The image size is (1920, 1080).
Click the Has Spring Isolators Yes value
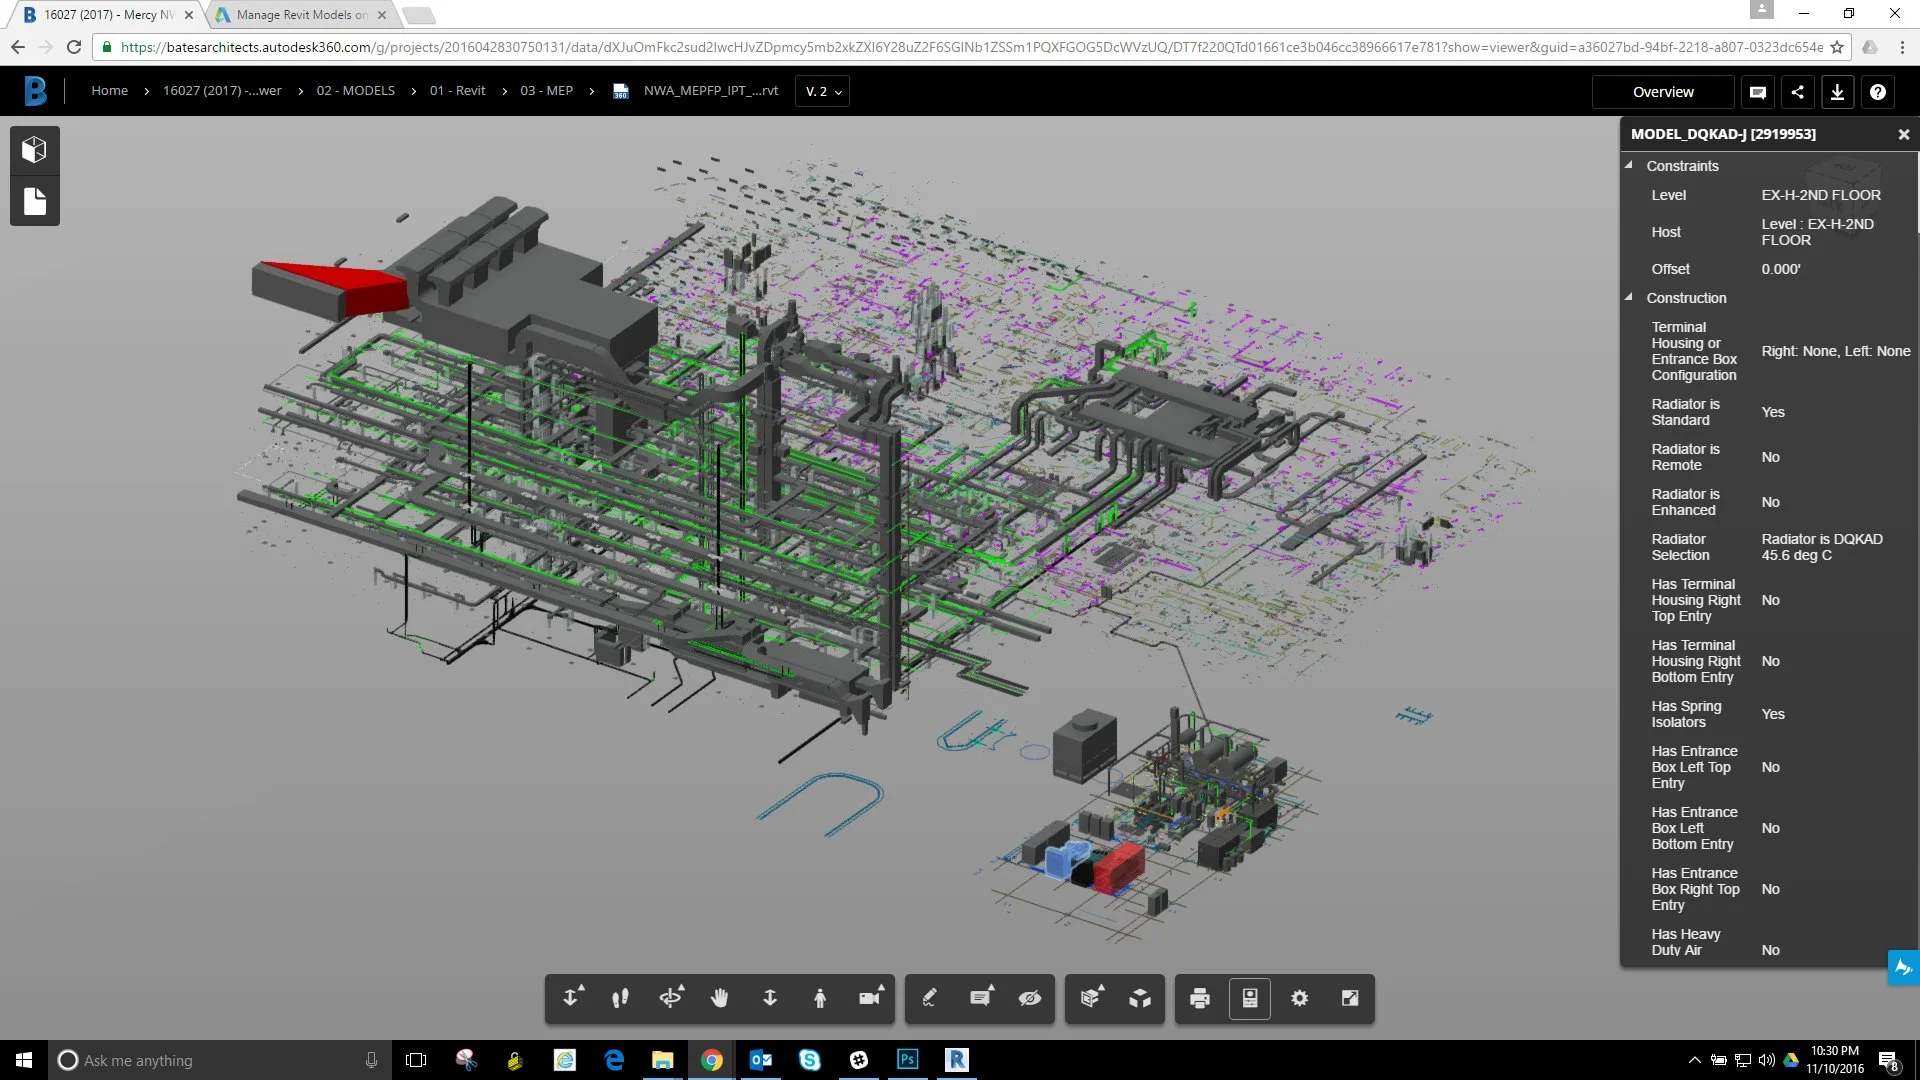tap(1773, 714)
